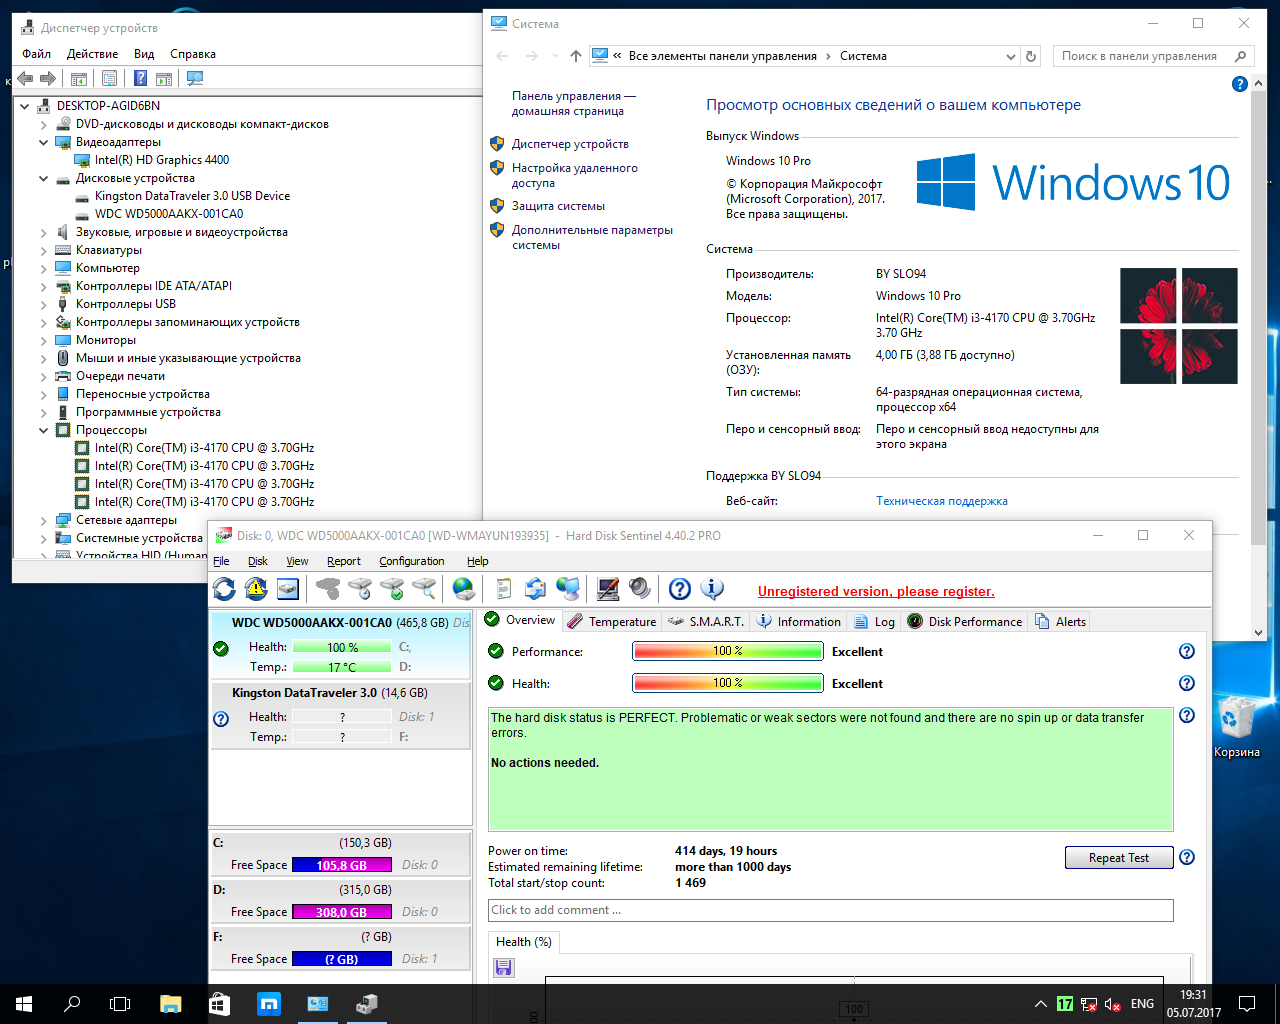
Task: Open the help icon beside the Performance row
Action: click(1187, 652)
